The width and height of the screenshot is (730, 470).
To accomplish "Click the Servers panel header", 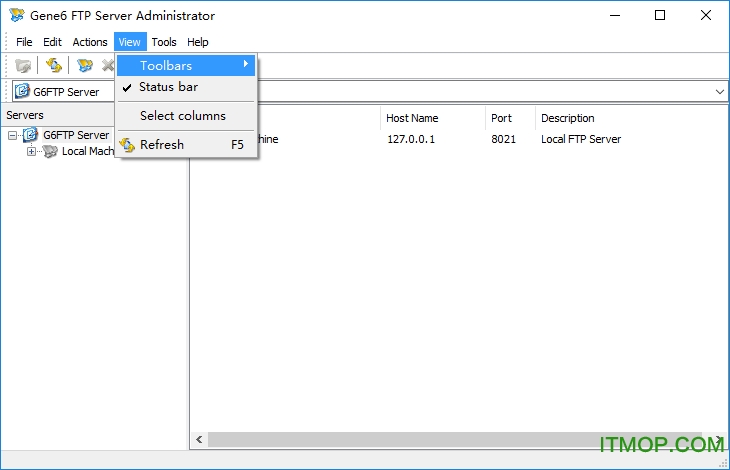I will (58, 115).
